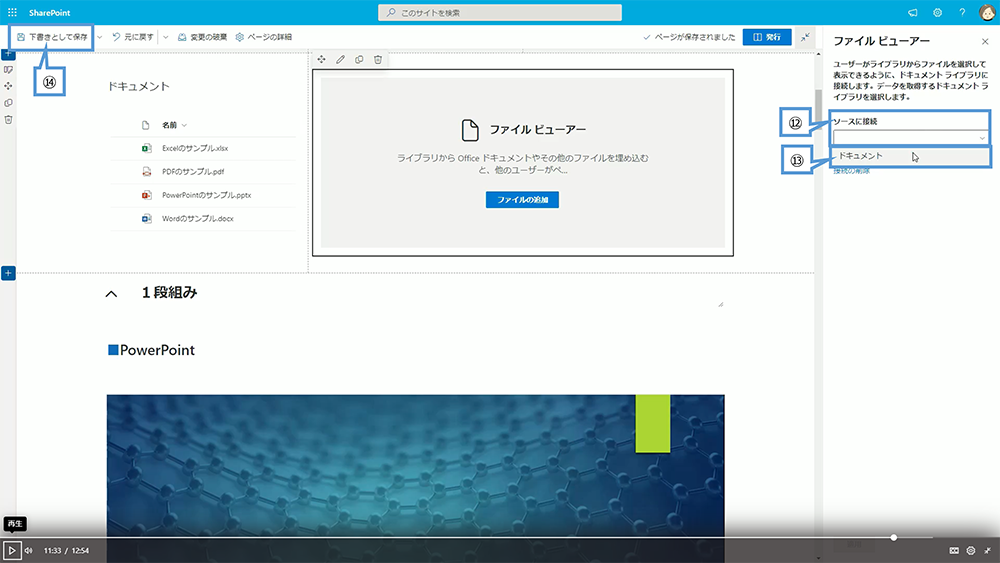Expand arrow next to 下書きとして保存
The image size is (1000, 563).
(x=99, y=38)
